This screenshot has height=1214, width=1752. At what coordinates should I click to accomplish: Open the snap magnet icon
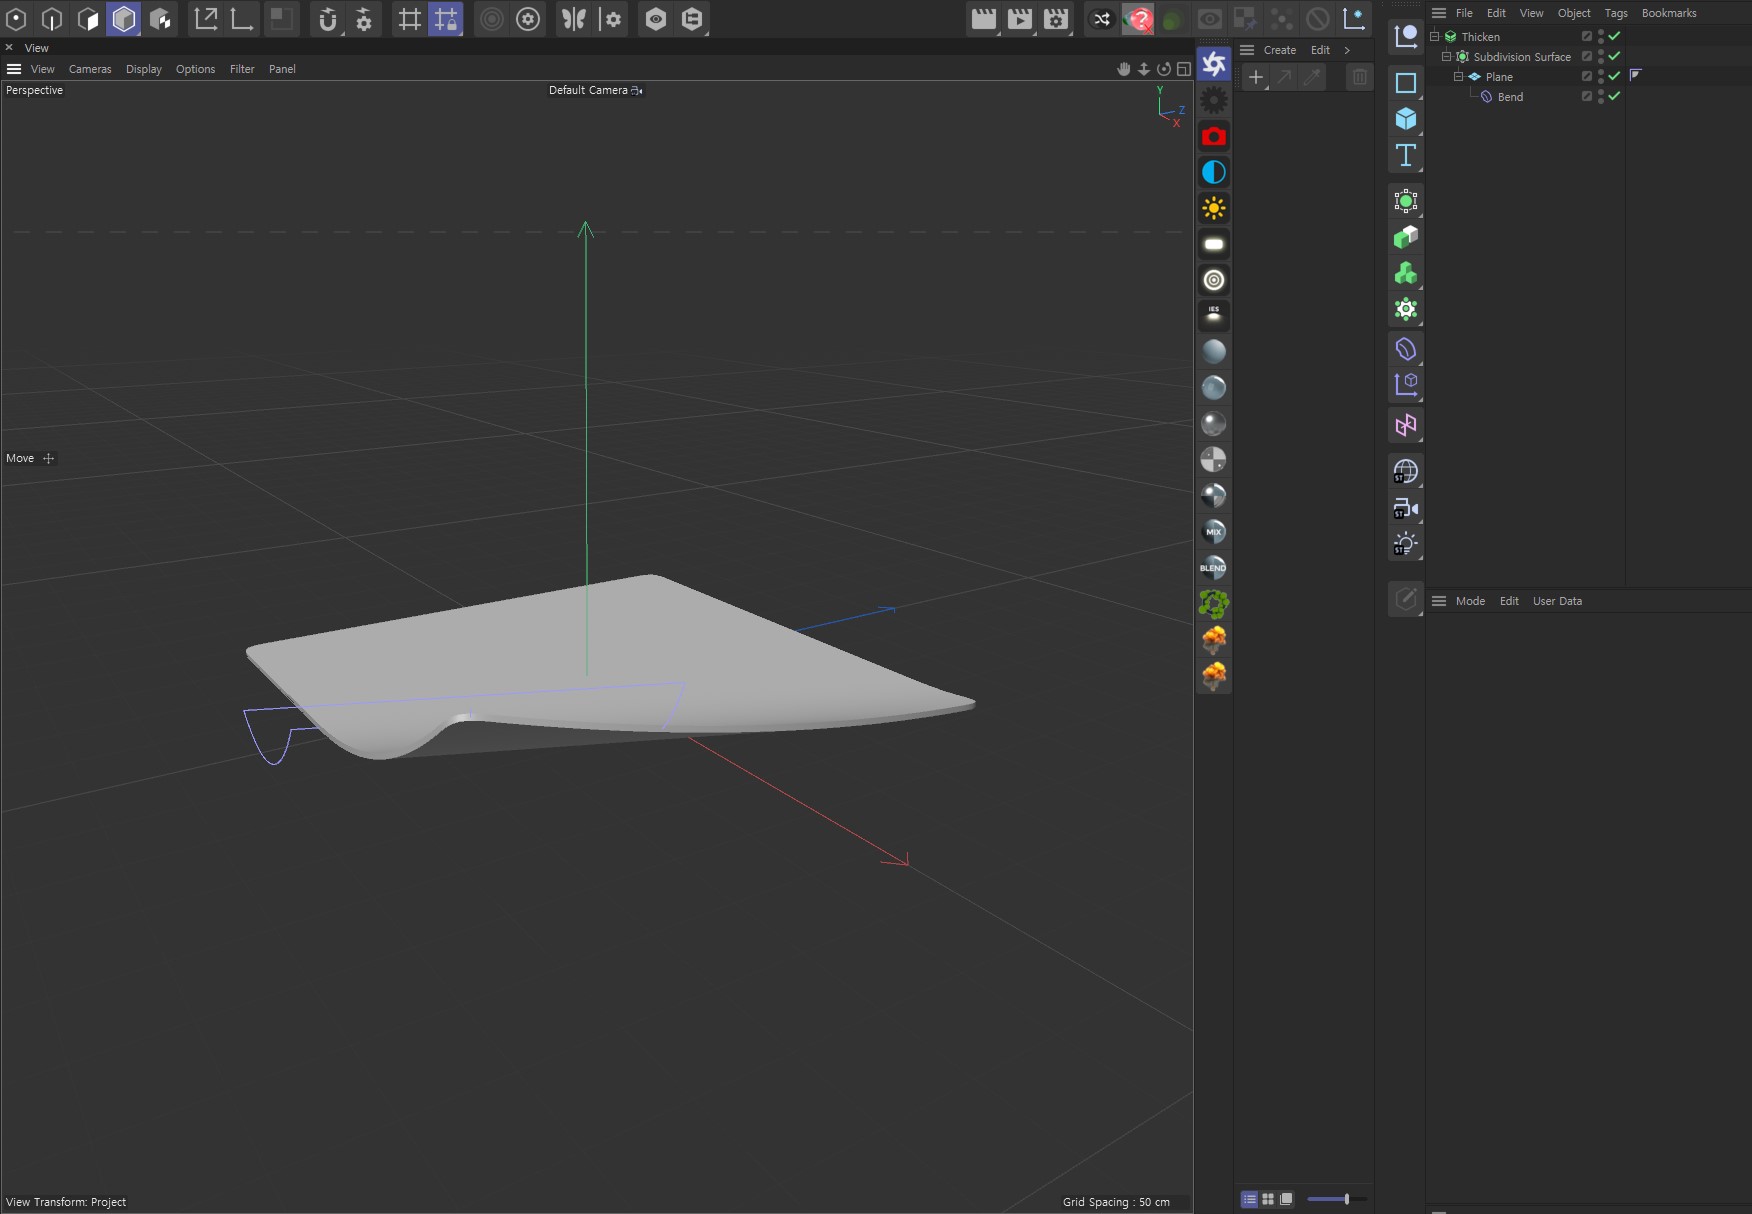pos(327,19)
